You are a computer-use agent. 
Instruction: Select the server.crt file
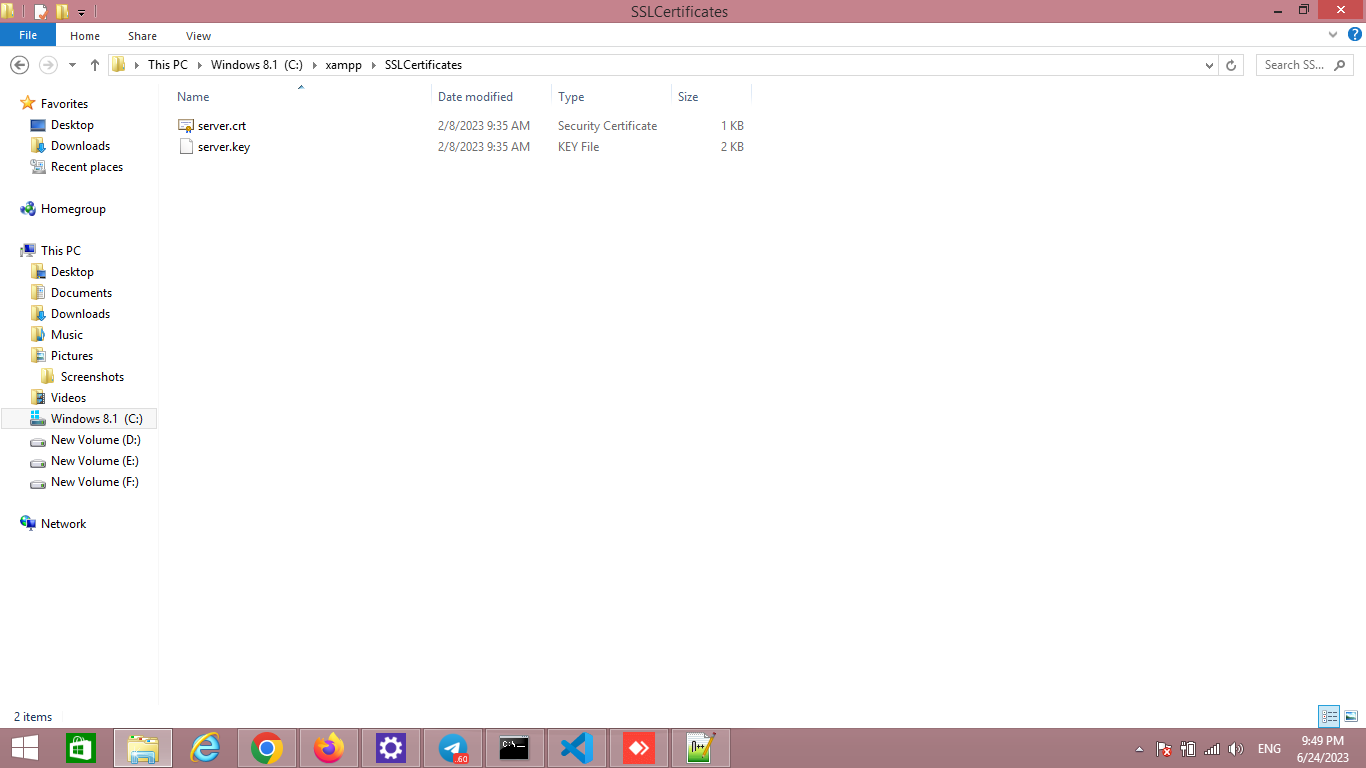click(x=222, y=126)
